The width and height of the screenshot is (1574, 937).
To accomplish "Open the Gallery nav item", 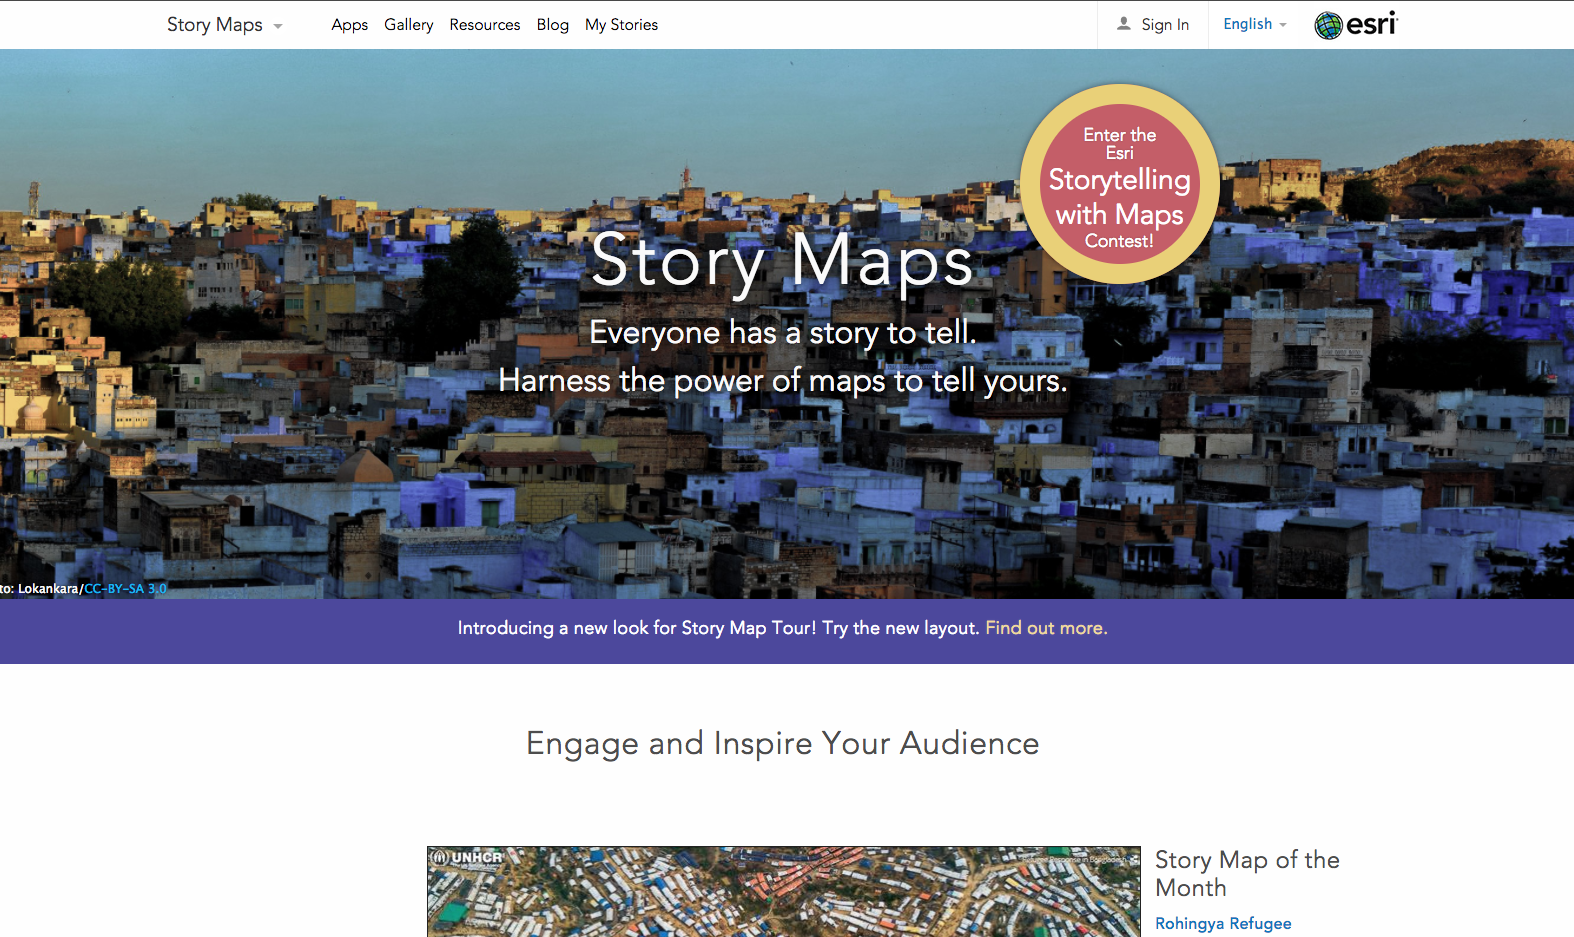I will tap(408, 25).
